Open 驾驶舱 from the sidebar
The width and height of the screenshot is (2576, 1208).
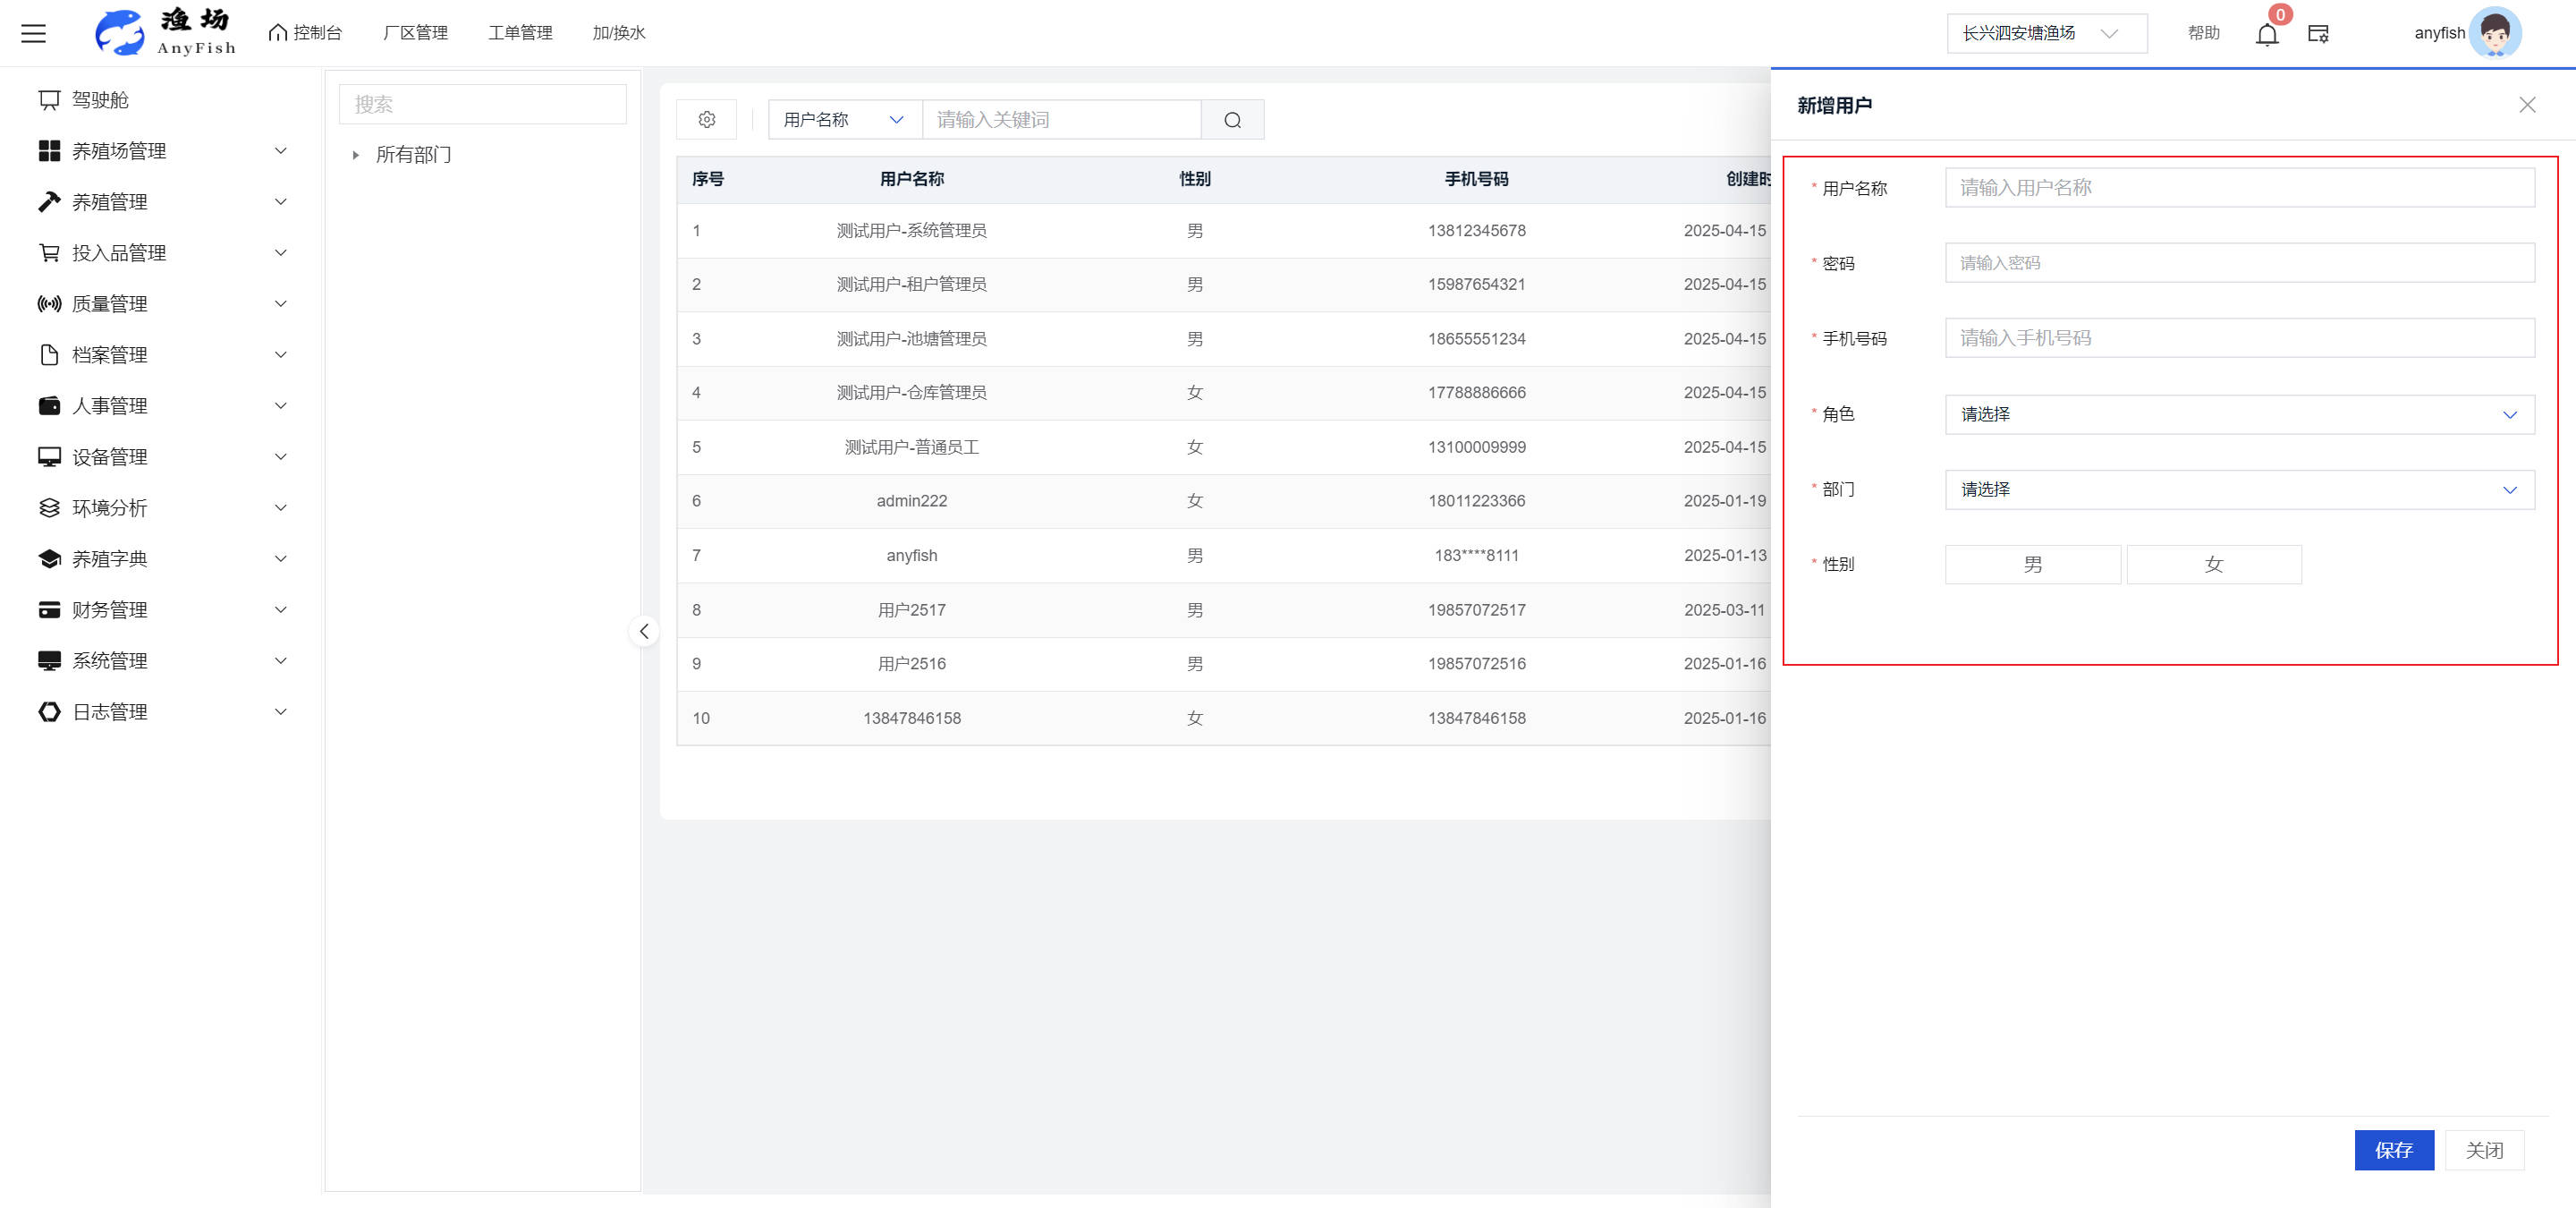[100, 100]
